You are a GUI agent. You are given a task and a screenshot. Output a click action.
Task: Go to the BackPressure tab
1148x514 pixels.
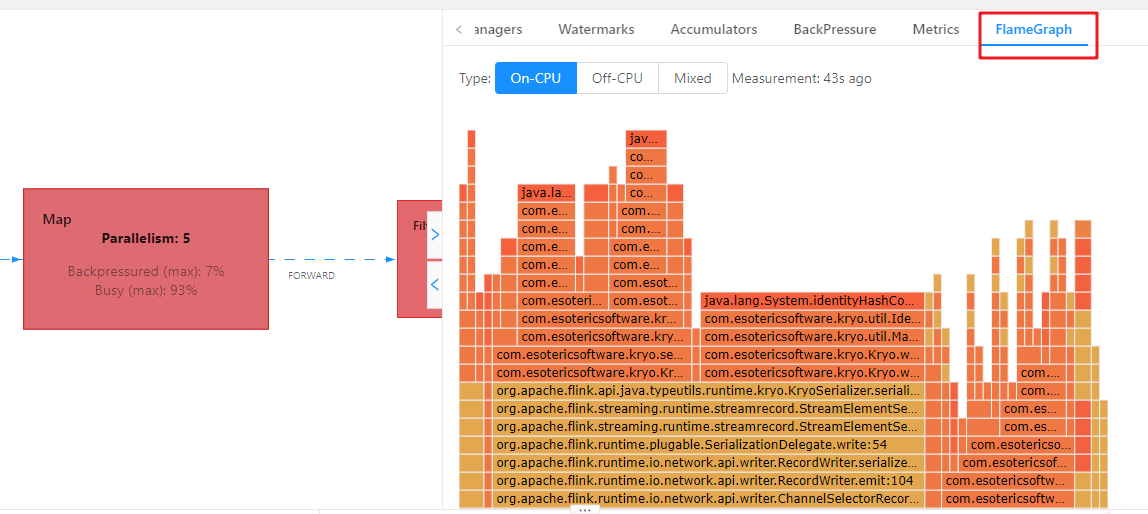[x=835, y=30]
